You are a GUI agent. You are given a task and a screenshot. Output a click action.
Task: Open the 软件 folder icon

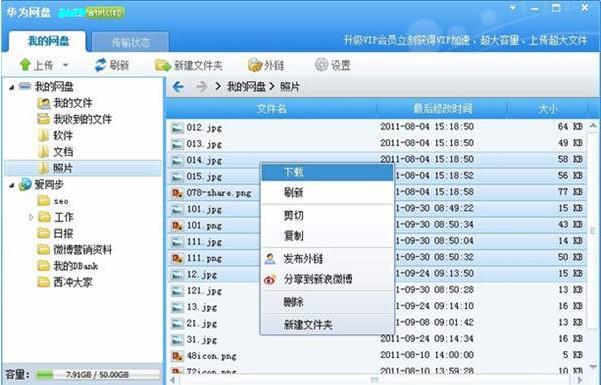click(43, 135)
